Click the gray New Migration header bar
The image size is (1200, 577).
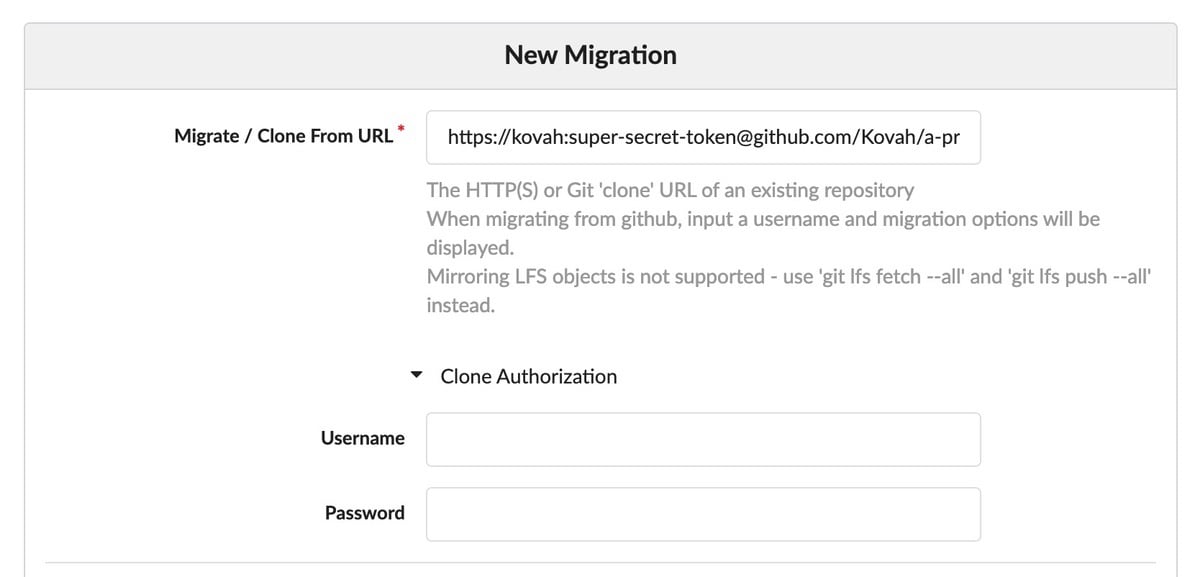click(600, 56)
